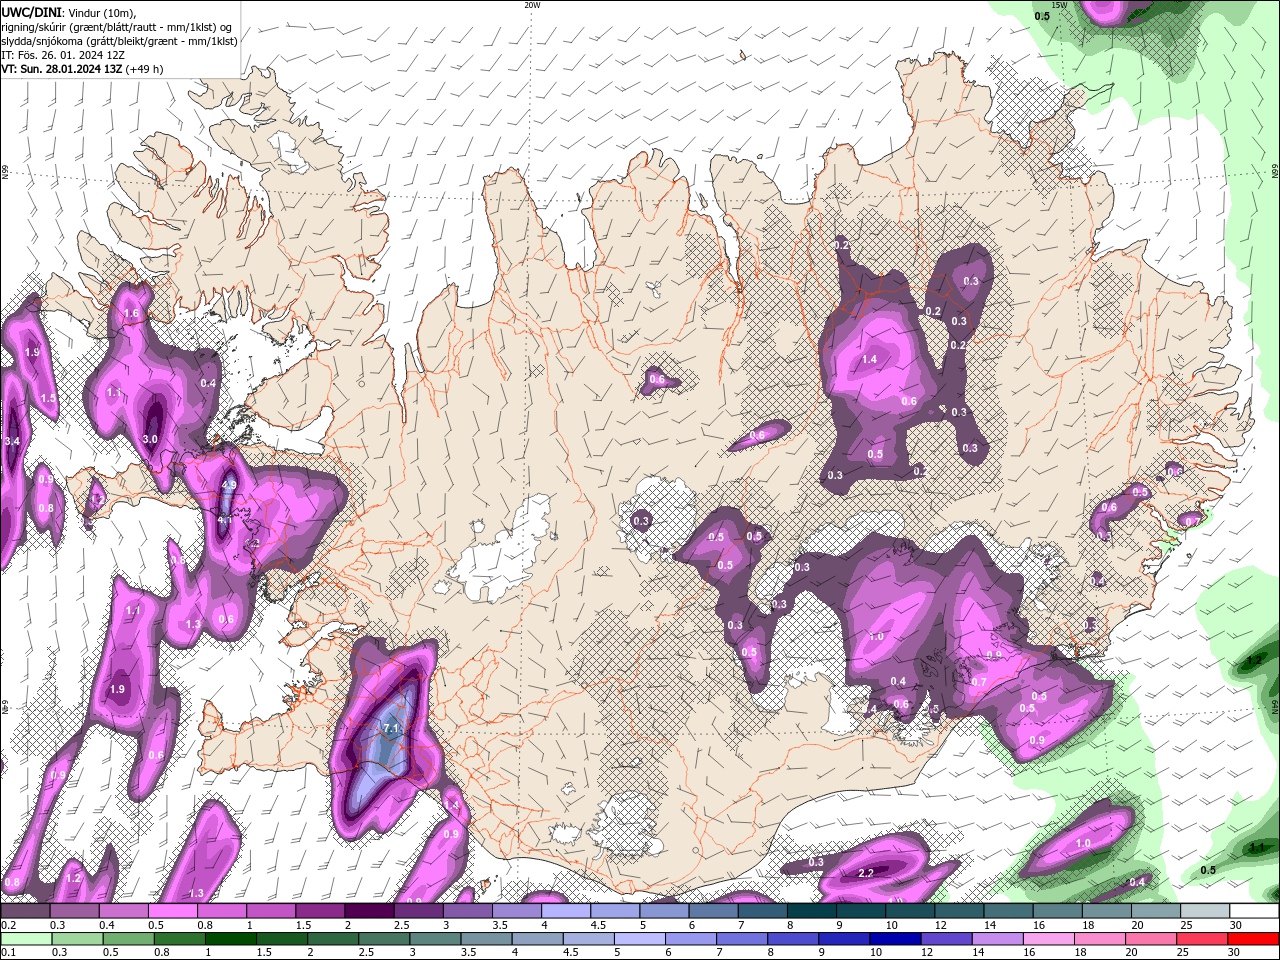Screen dimensions: 1280x960
Task: Click the lower legend number 25
Action: coord(1183,953)
